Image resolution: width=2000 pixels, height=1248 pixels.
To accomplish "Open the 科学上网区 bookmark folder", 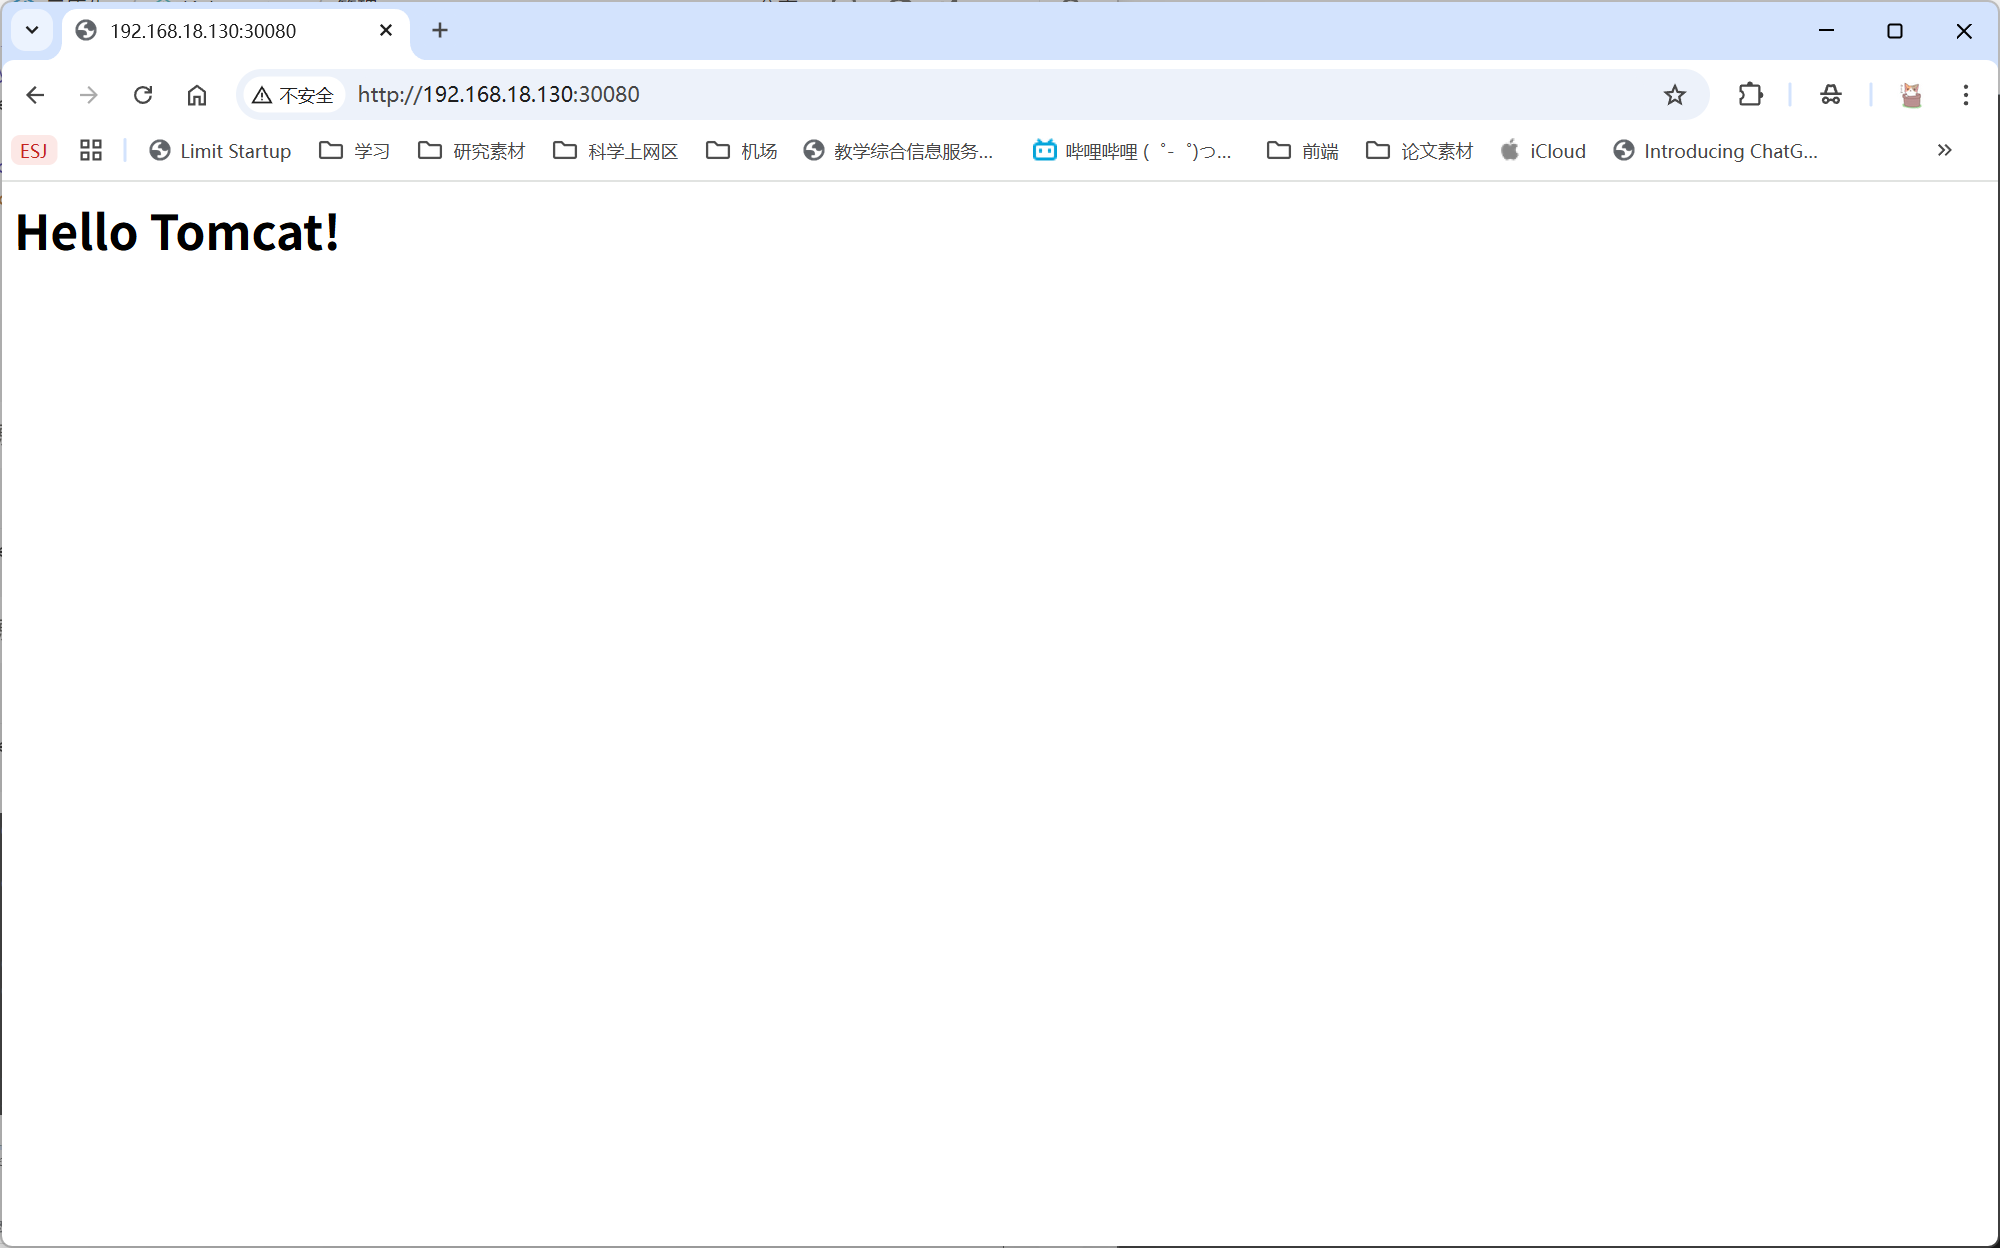I will [x=616, y=151].
